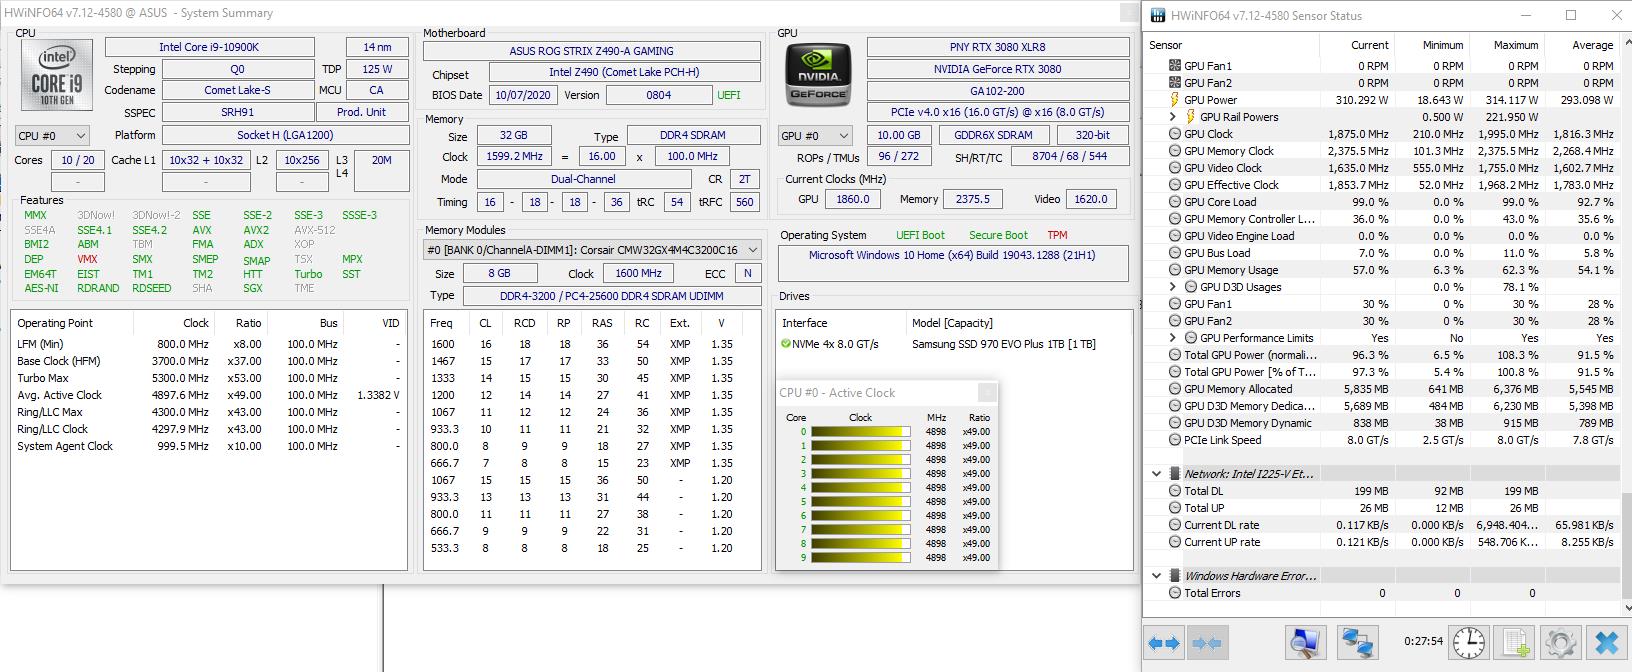Click the BIOS version 0804 field
This screenshot has height=672, width=1632.
tap(658, 95)
